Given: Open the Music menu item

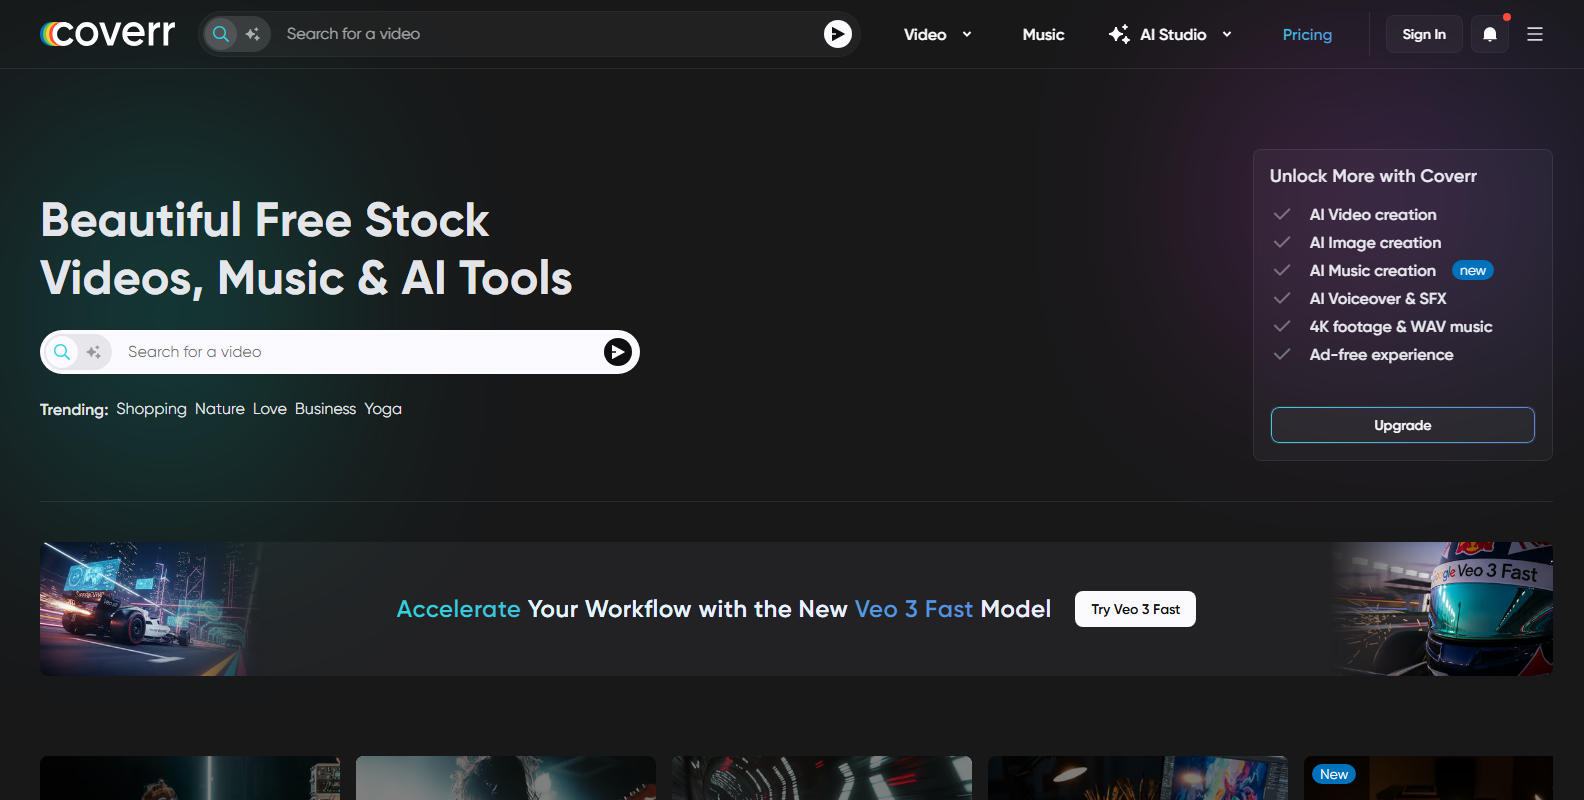Looking at the screenshot, I should 1043,34.
